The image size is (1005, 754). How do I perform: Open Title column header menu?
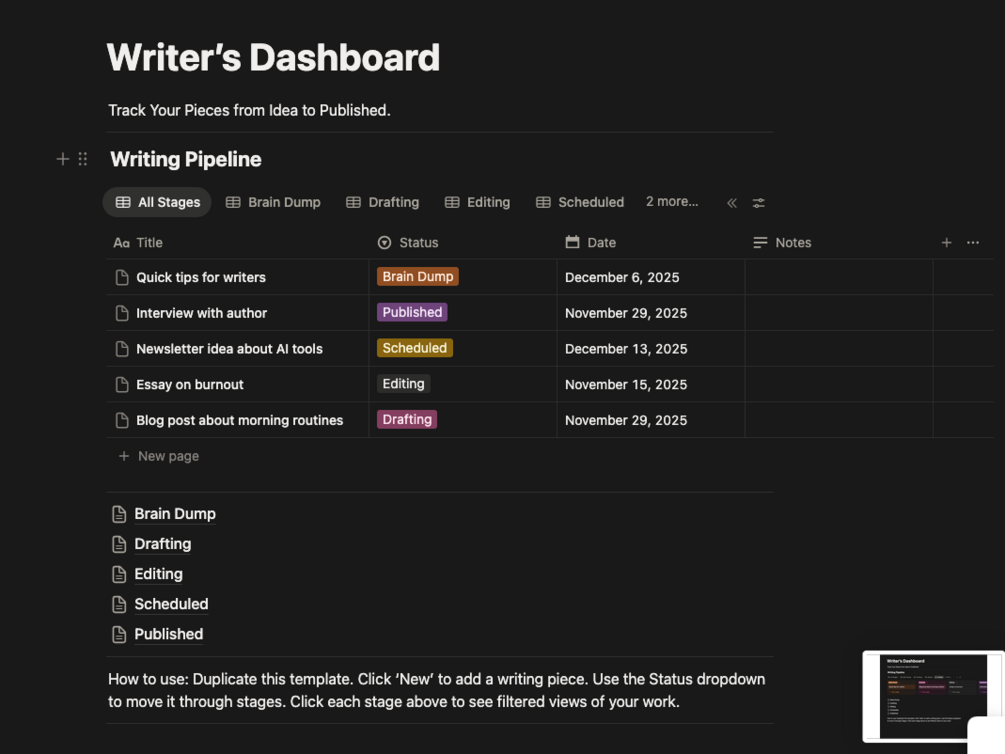pyautogui.click(x=237, y=243)
